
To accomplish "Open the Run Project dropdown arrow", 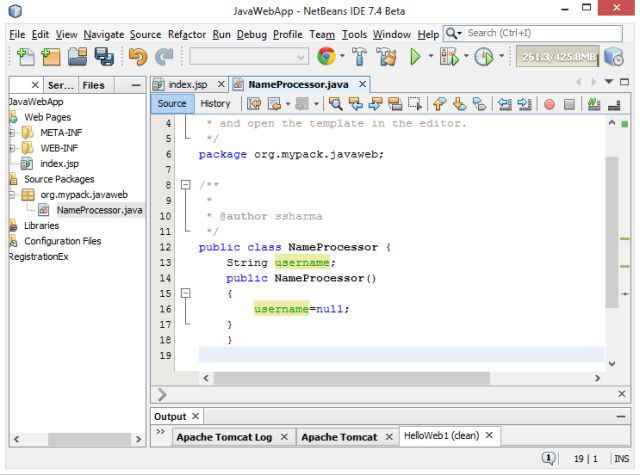I will pos(431,56).
